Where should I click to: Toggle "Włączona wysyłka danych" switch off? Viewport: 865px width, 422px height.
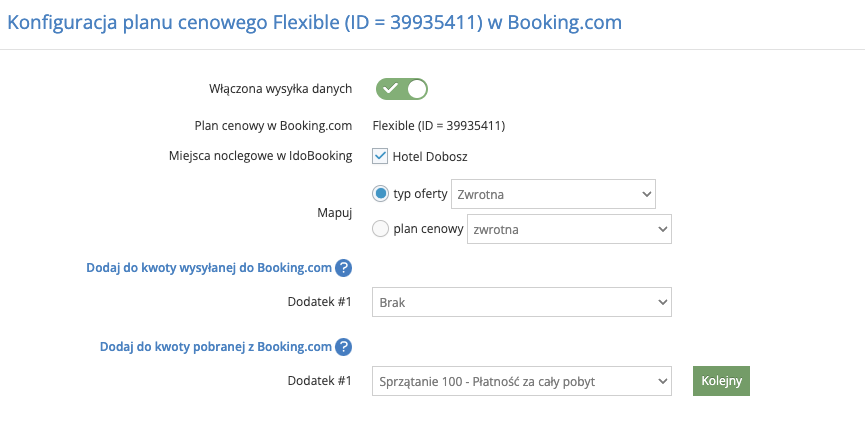click(402, 89)
